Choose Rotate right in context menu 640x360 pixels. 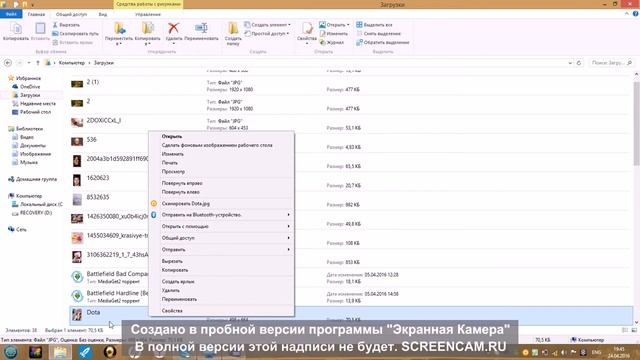[x=221, y=183]
